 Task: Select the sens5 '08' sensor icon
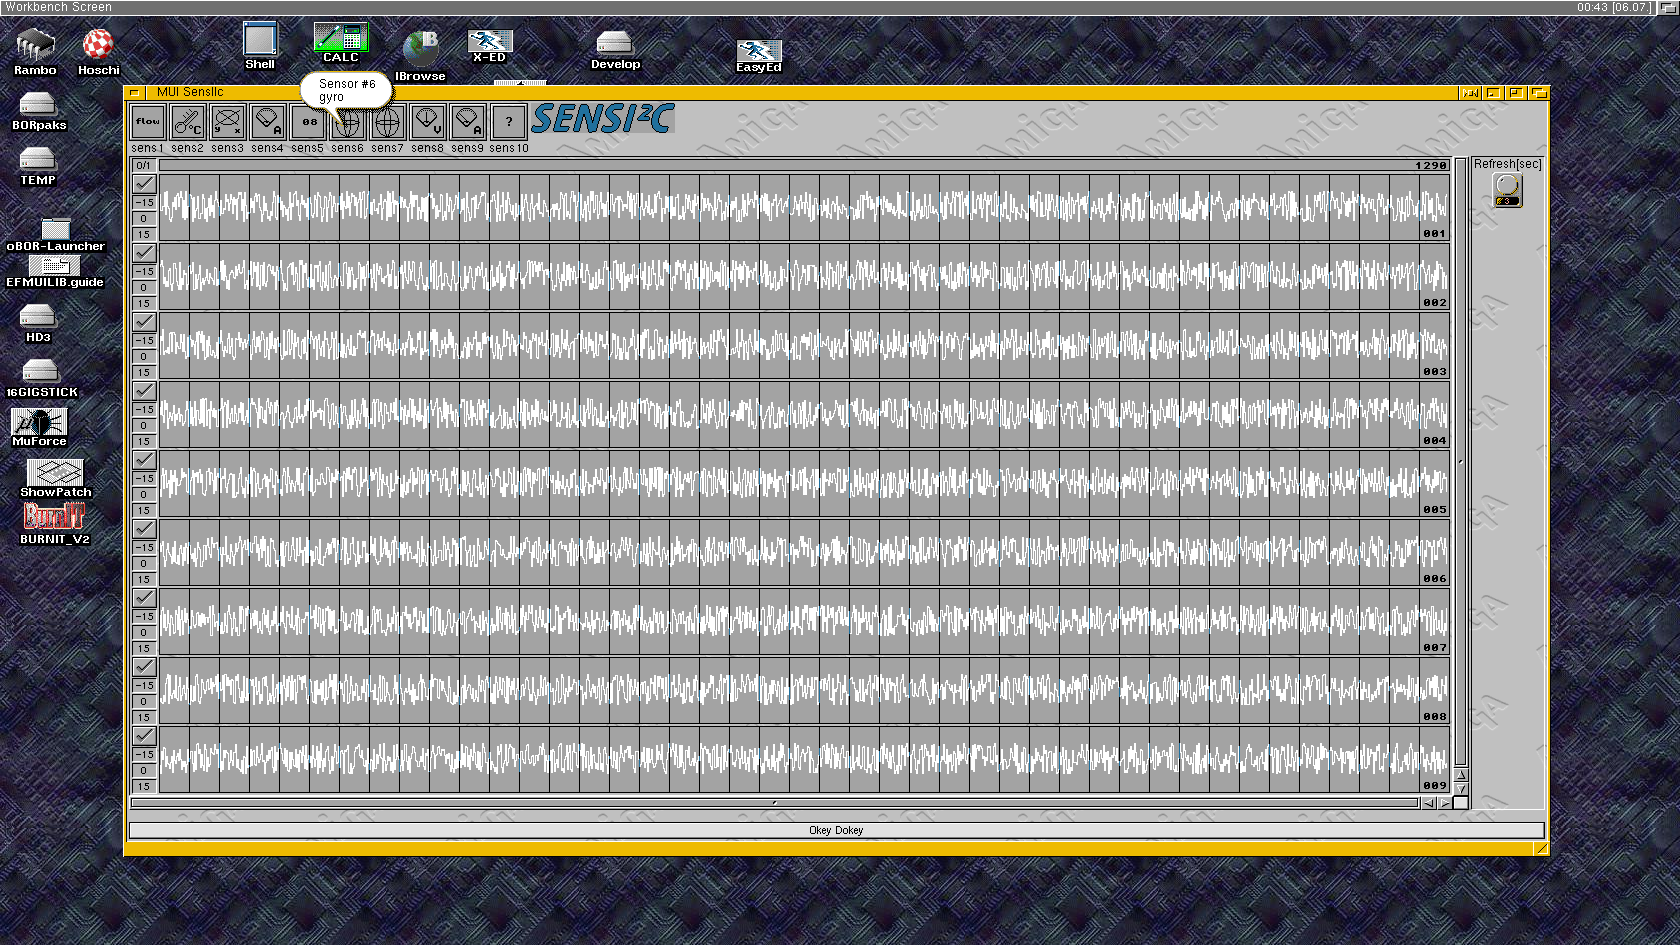point(308,122)
